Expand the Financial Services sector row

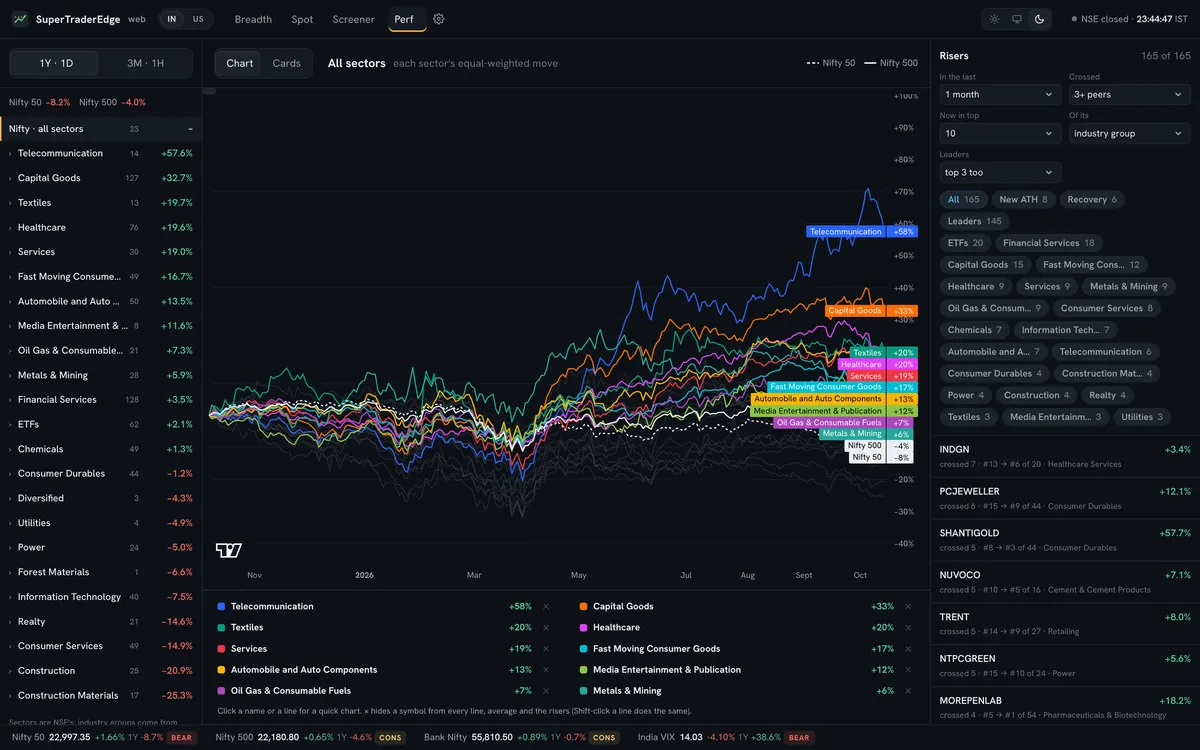point(100,400)
